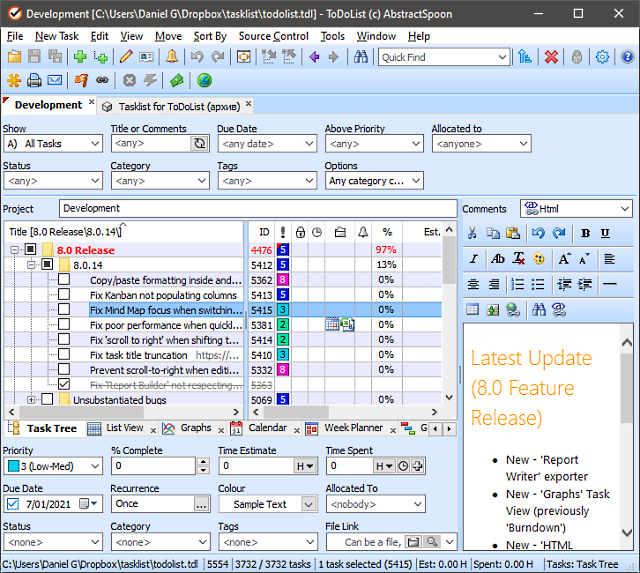Click the pink priority 8 swatch for task 5362
The width and height of the screenshot is (640, 573).
[282, 280]
